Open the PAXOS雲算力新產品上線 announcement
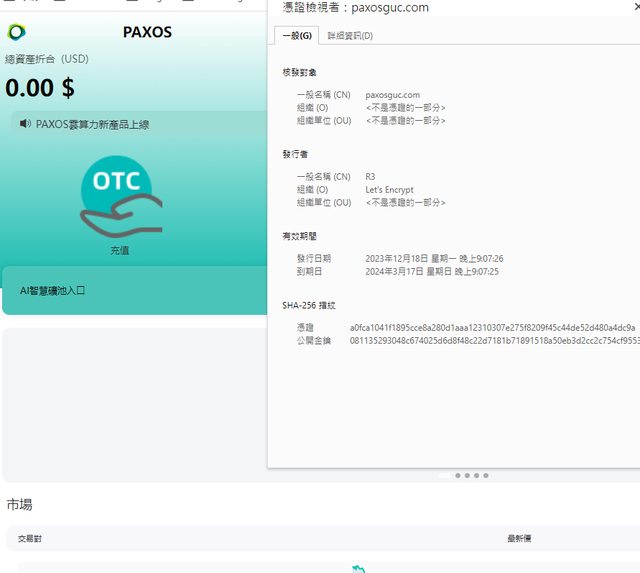The height and width of the screenshot is (573, 640). pyautogui.click(x=92, y=125)
